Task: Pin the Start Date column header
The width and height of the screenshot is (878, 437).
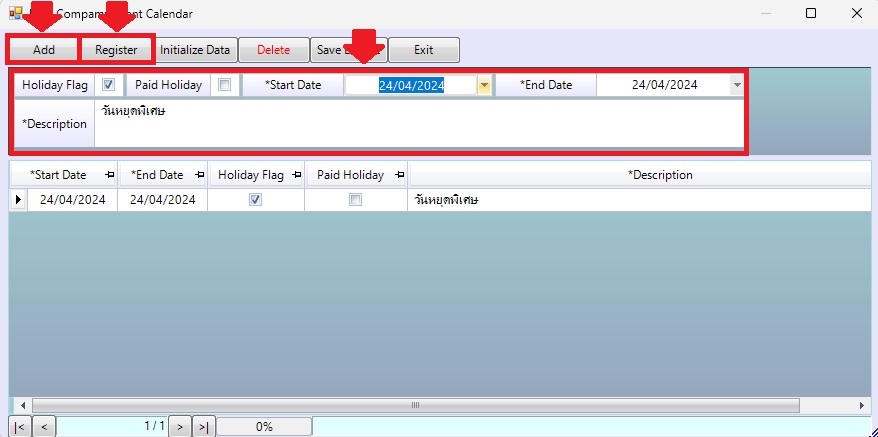Action: point(109,175)
